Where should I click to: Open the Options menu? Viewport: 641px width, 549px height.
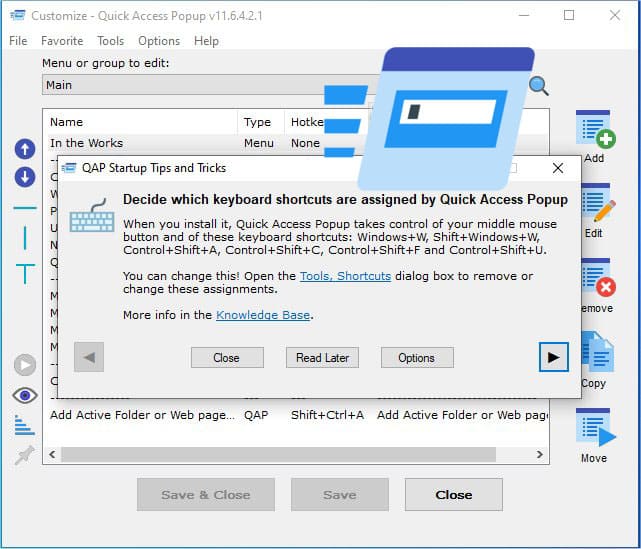click(x=159, y=41)
